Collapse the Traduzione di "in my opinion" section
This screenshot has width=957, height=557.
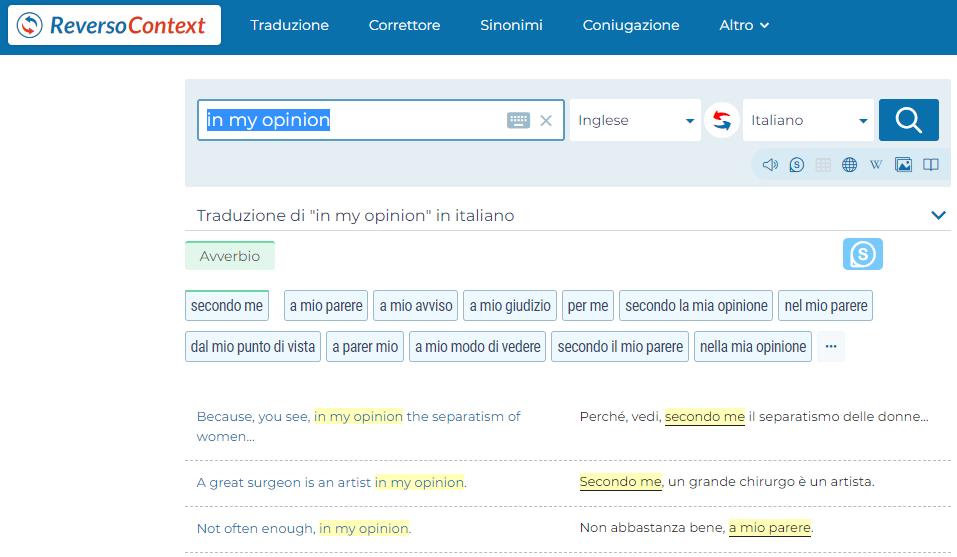click(x=938, y=215)
